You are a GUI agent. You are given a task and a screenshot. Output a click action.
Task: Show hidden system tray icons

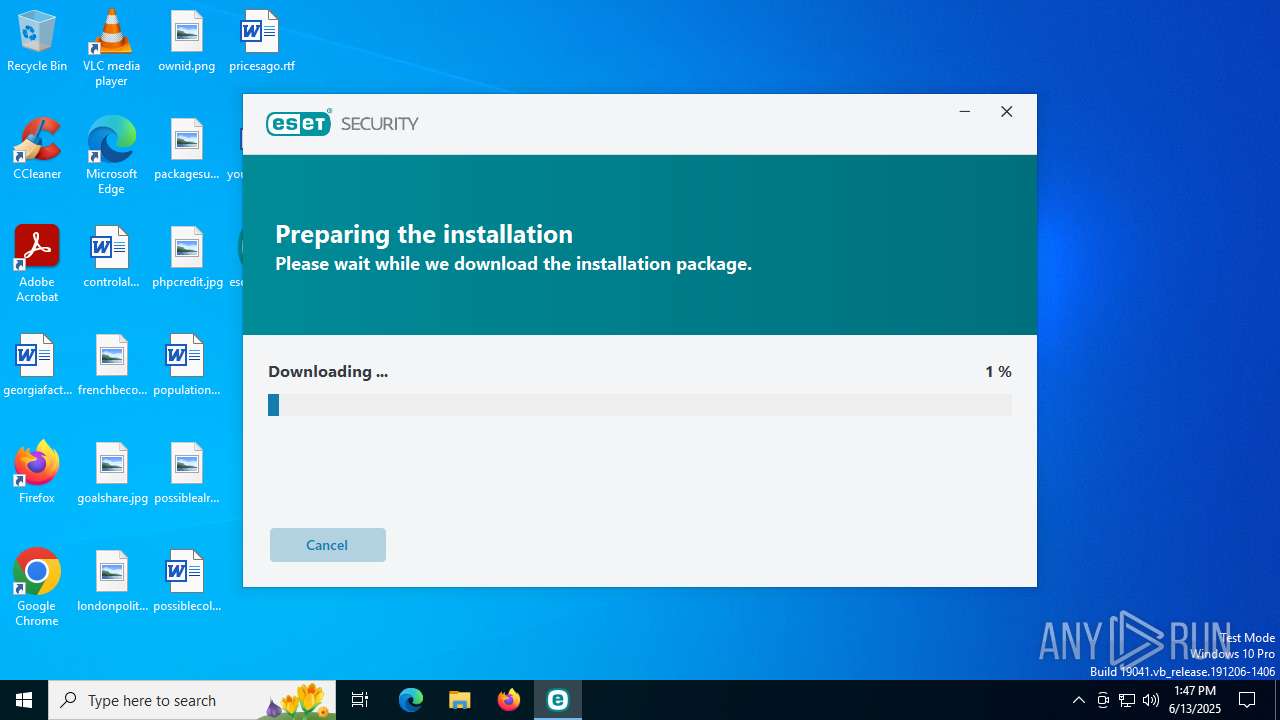coord(1078,700)
